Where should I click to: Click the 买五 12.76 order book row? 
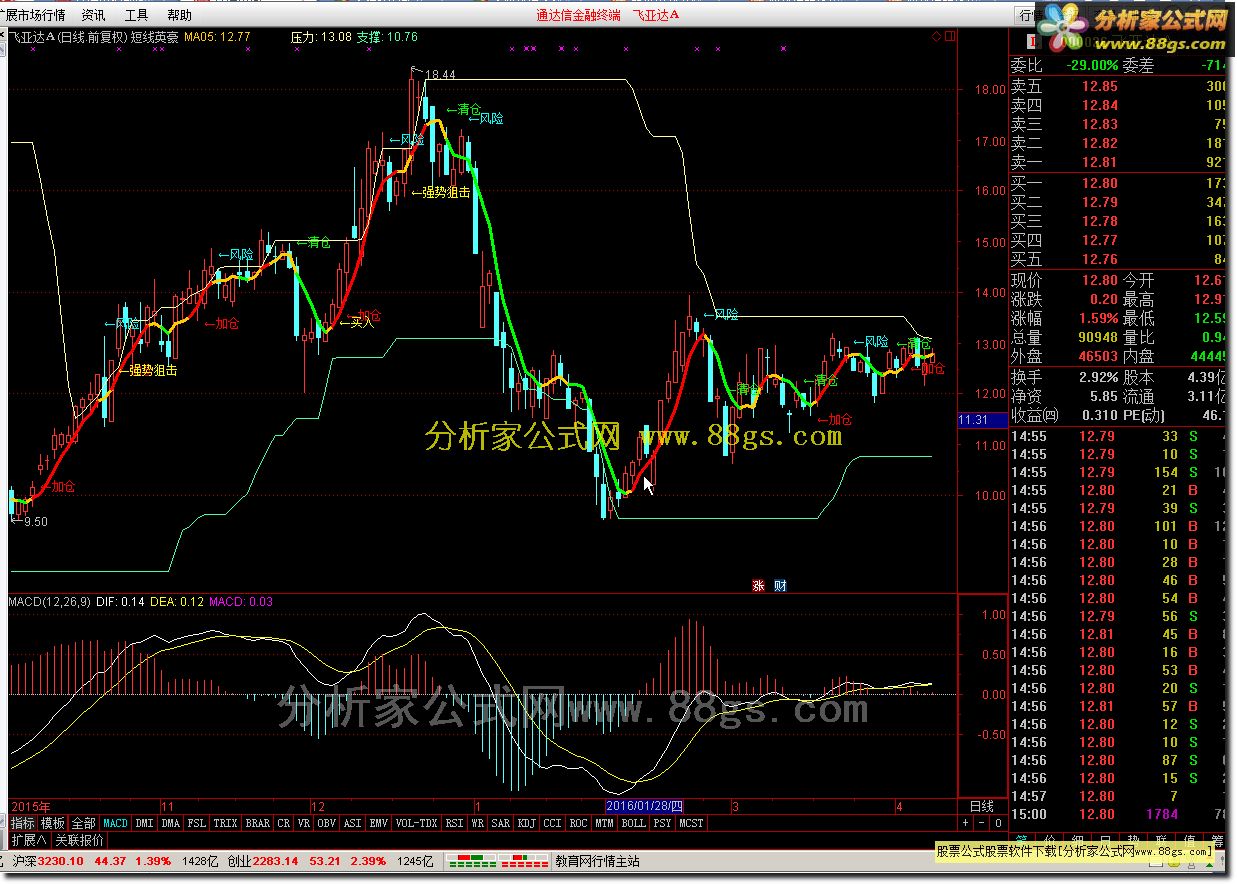1118,259
